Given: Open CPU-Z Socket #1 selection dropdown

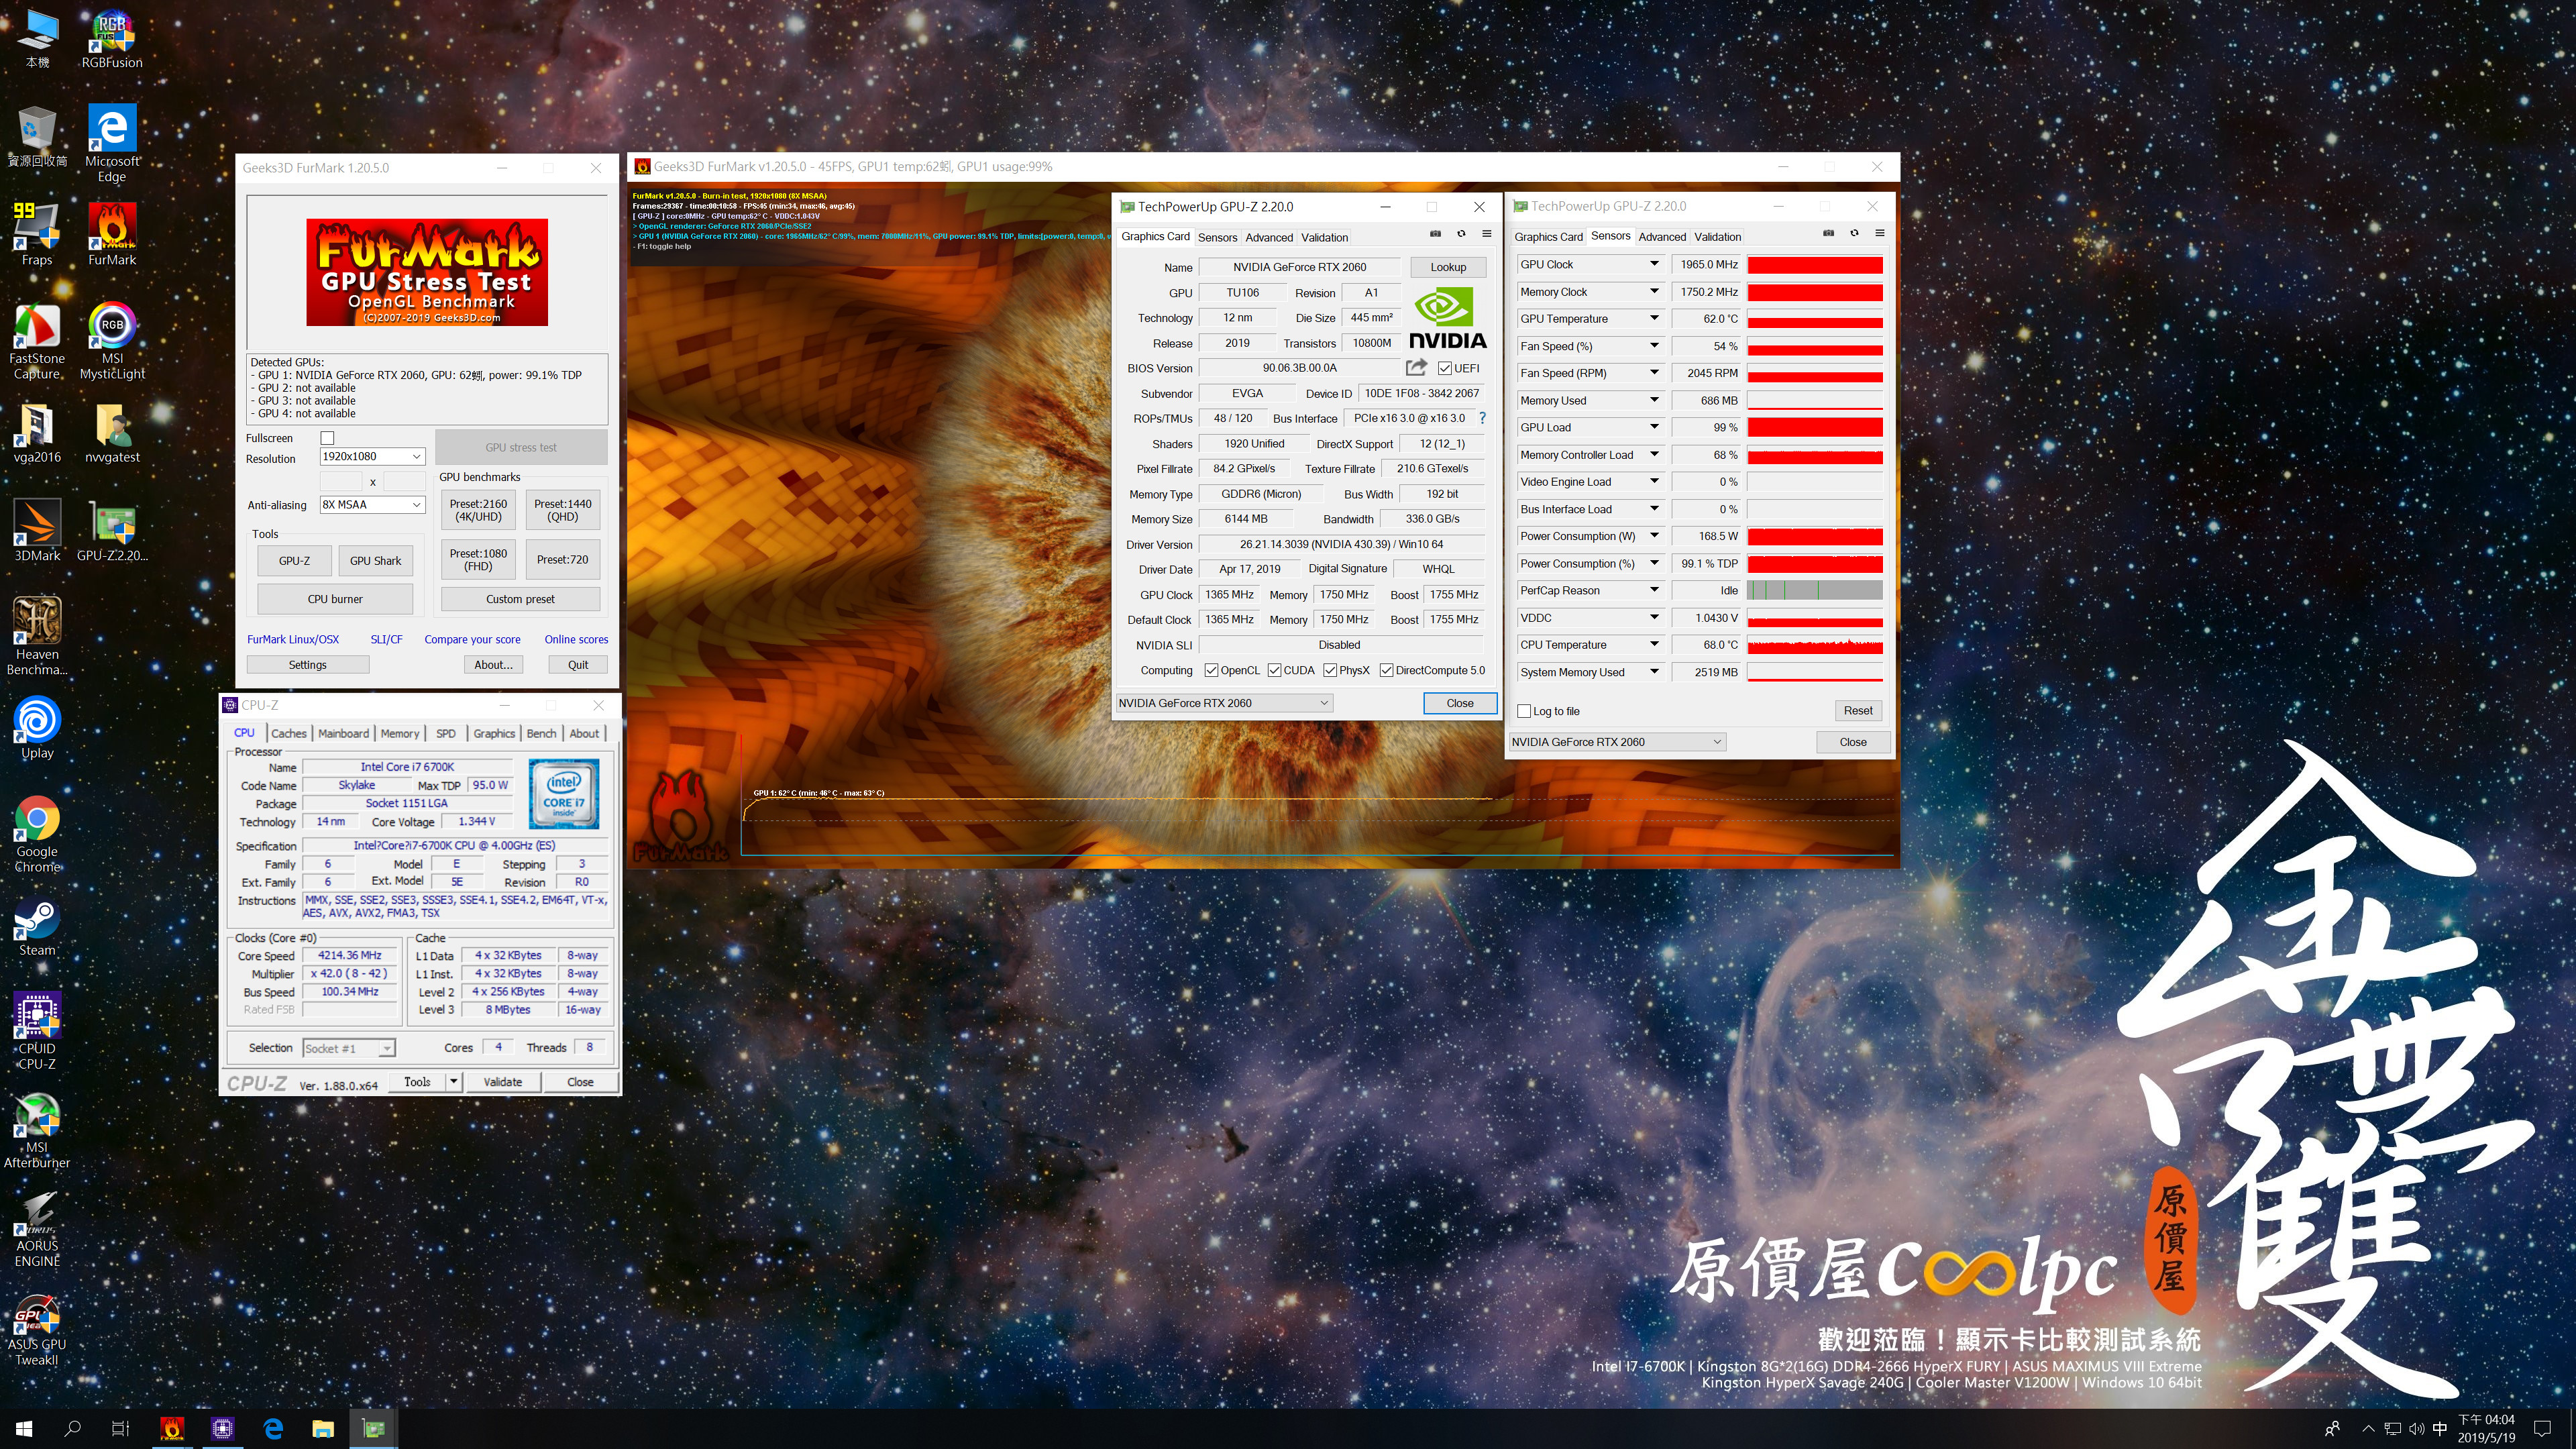Looking at the screenshot, I should (x=349, y=1048).
